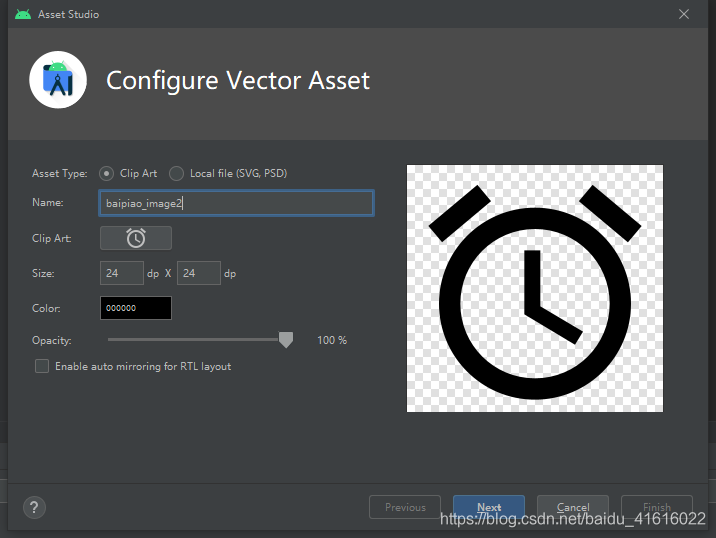
Task: Close the Asset Studio dialog
Action: coord(684,14)
